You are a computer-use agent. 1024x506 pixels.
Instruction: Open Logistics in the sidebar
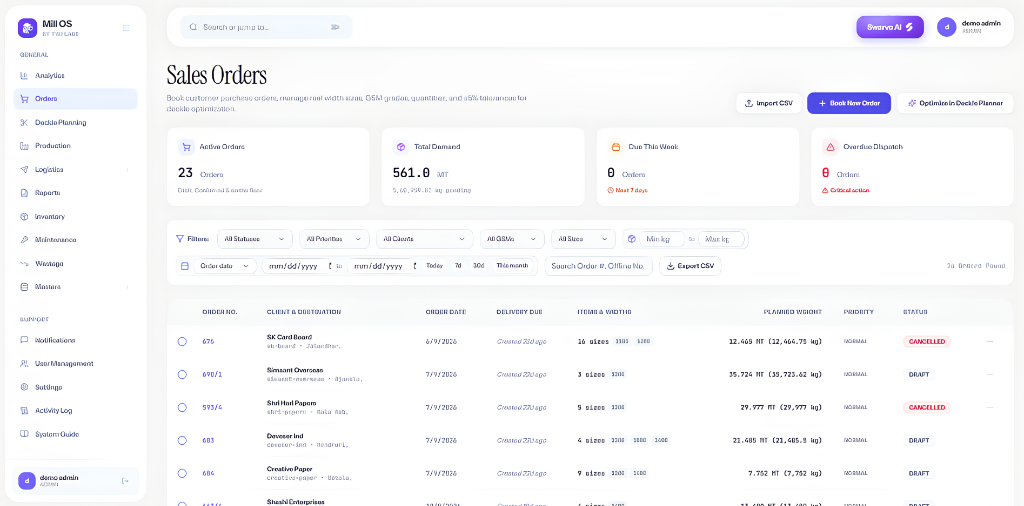pyautogui.click(x=75, y=169)
